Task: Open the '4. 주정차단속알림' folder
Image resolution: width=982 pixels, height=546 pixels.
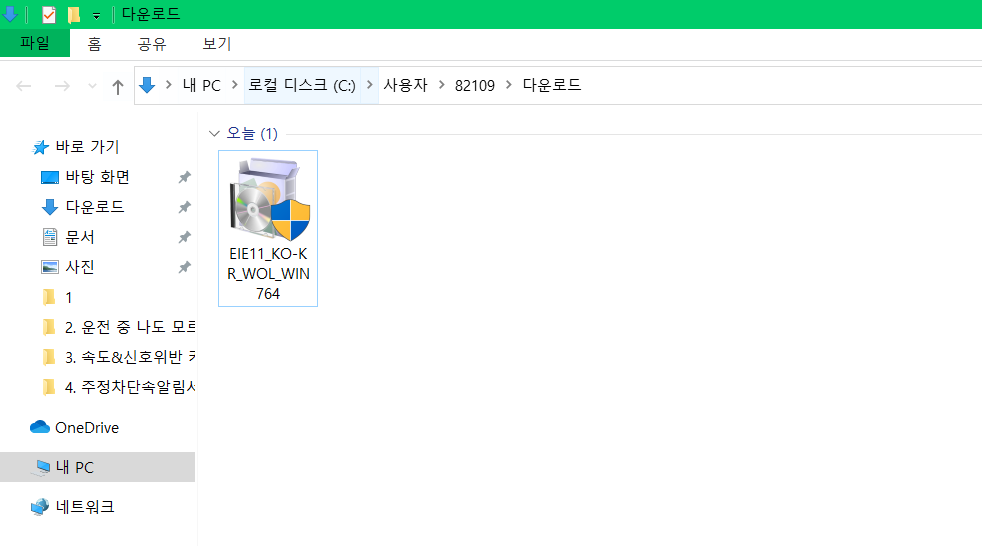Action: tap(130, 388)
